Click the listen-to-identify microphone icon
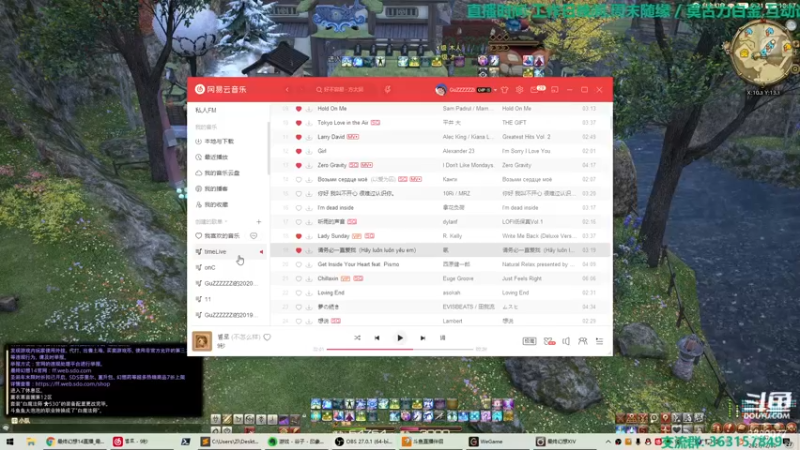This screenshot has width=800, height=450. click(388, 89)
